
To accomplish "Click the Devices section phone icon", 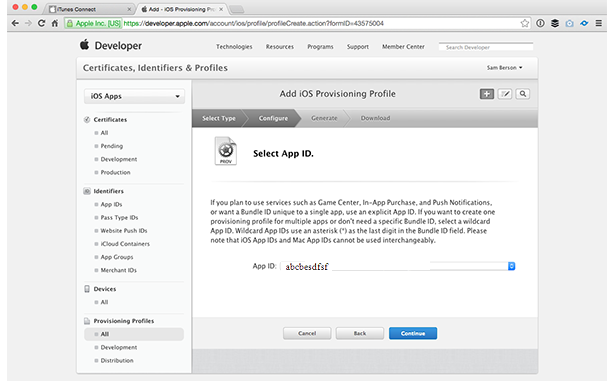I will (x=87, y=289).
